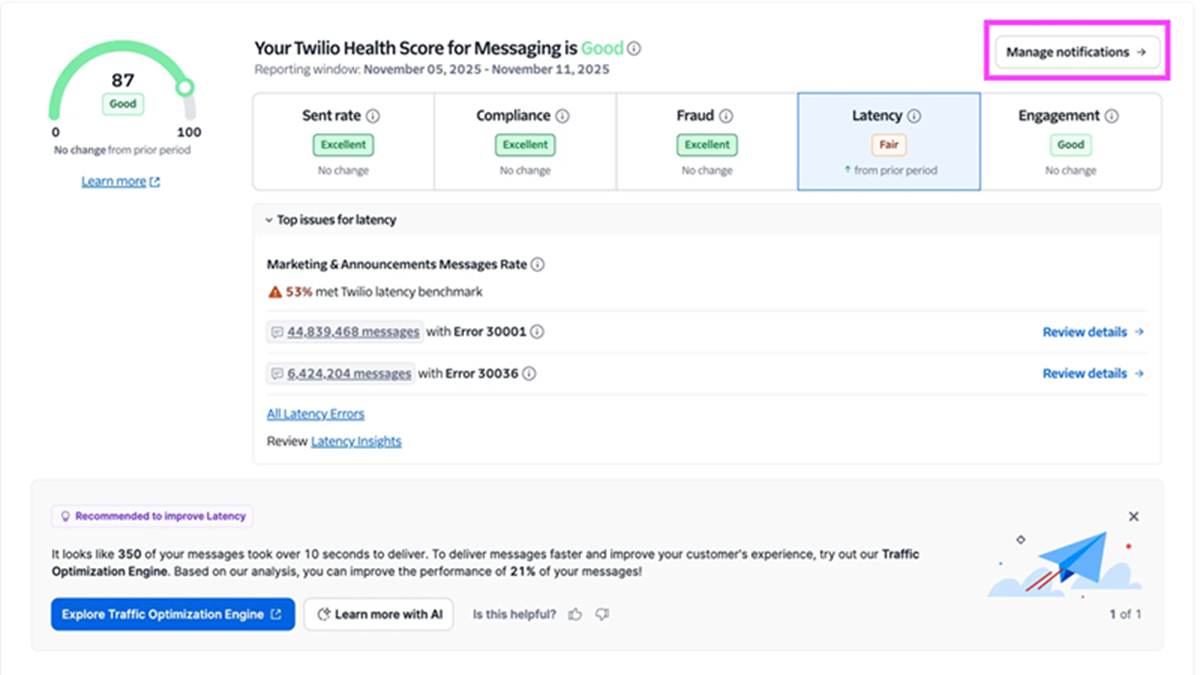The height and width of the screenshot is (675, 1200).
Task: Click message bubble icon beside 44,839,468 messages
Action: (275, 331)
